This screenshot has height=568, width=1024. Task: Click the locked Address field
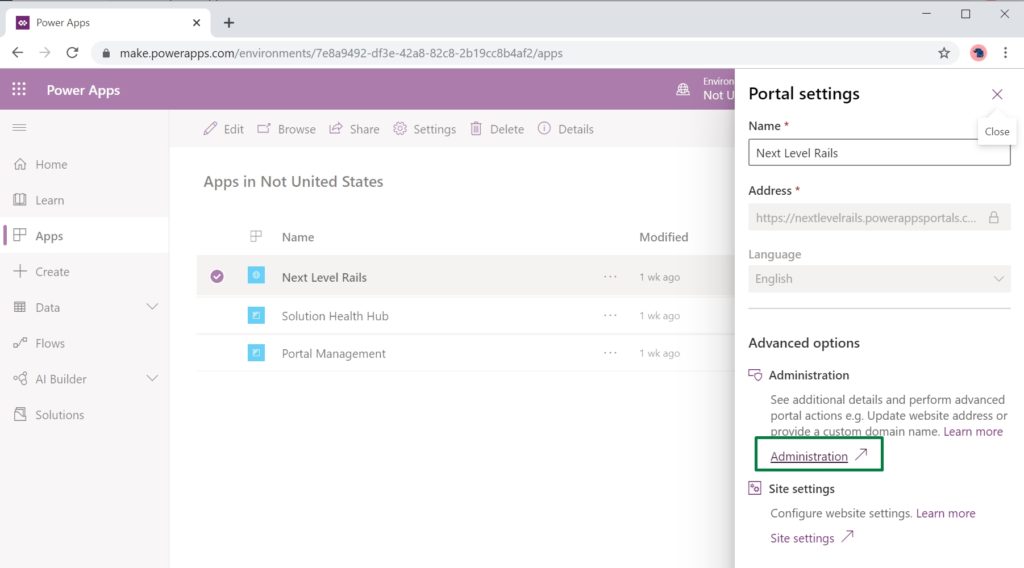point(879,217)
